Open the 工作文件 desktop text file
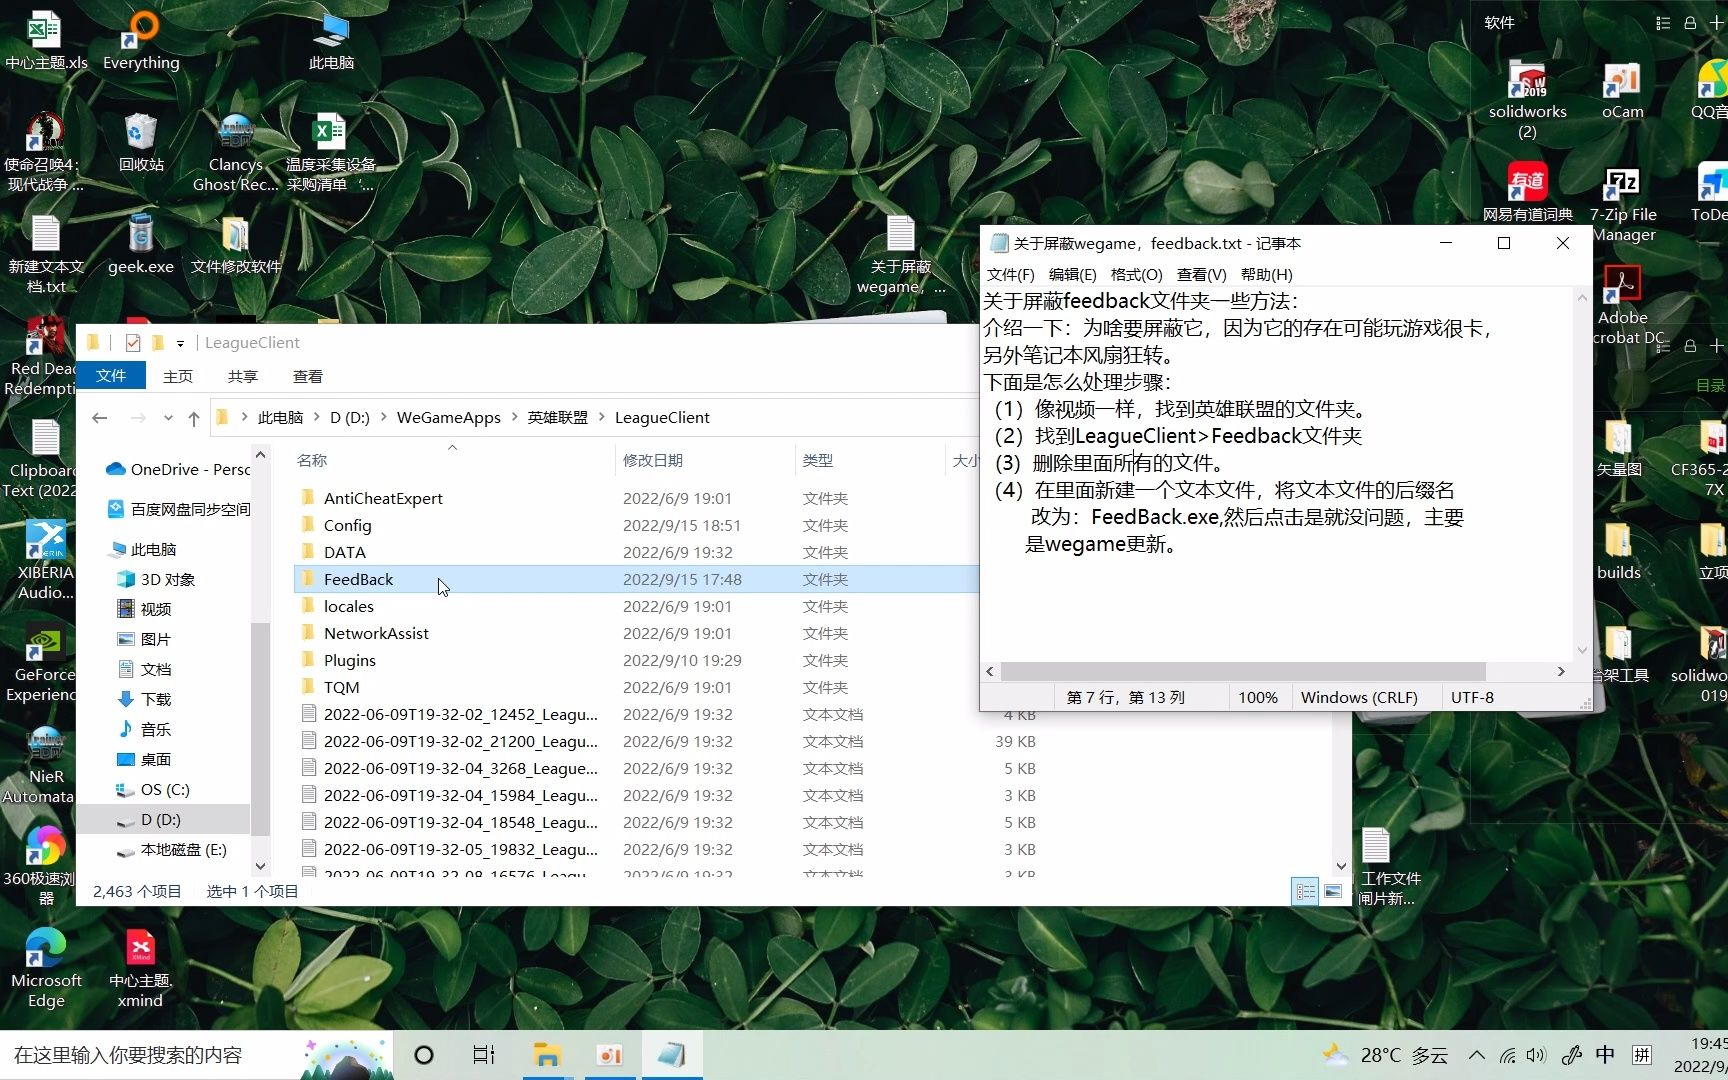The image size is (1728, 1080). click(x=1386, y=866)
